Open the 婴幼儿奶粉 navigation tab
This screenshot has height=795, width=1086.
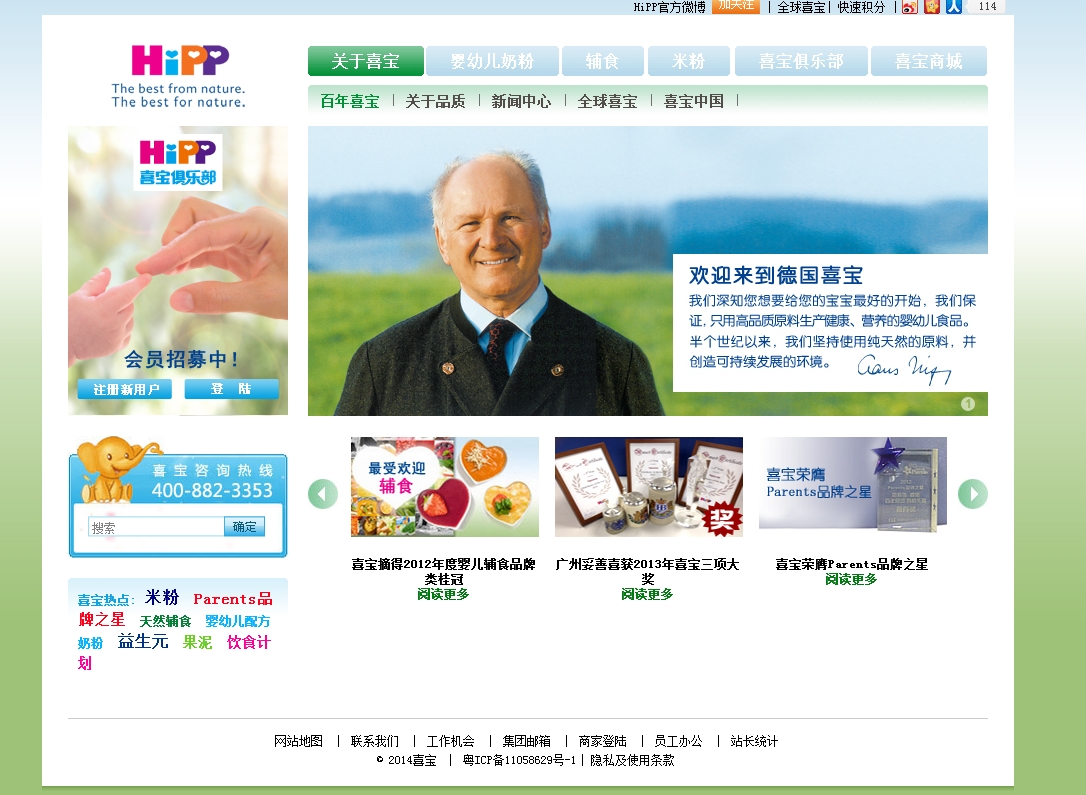[x=492, y=61]
